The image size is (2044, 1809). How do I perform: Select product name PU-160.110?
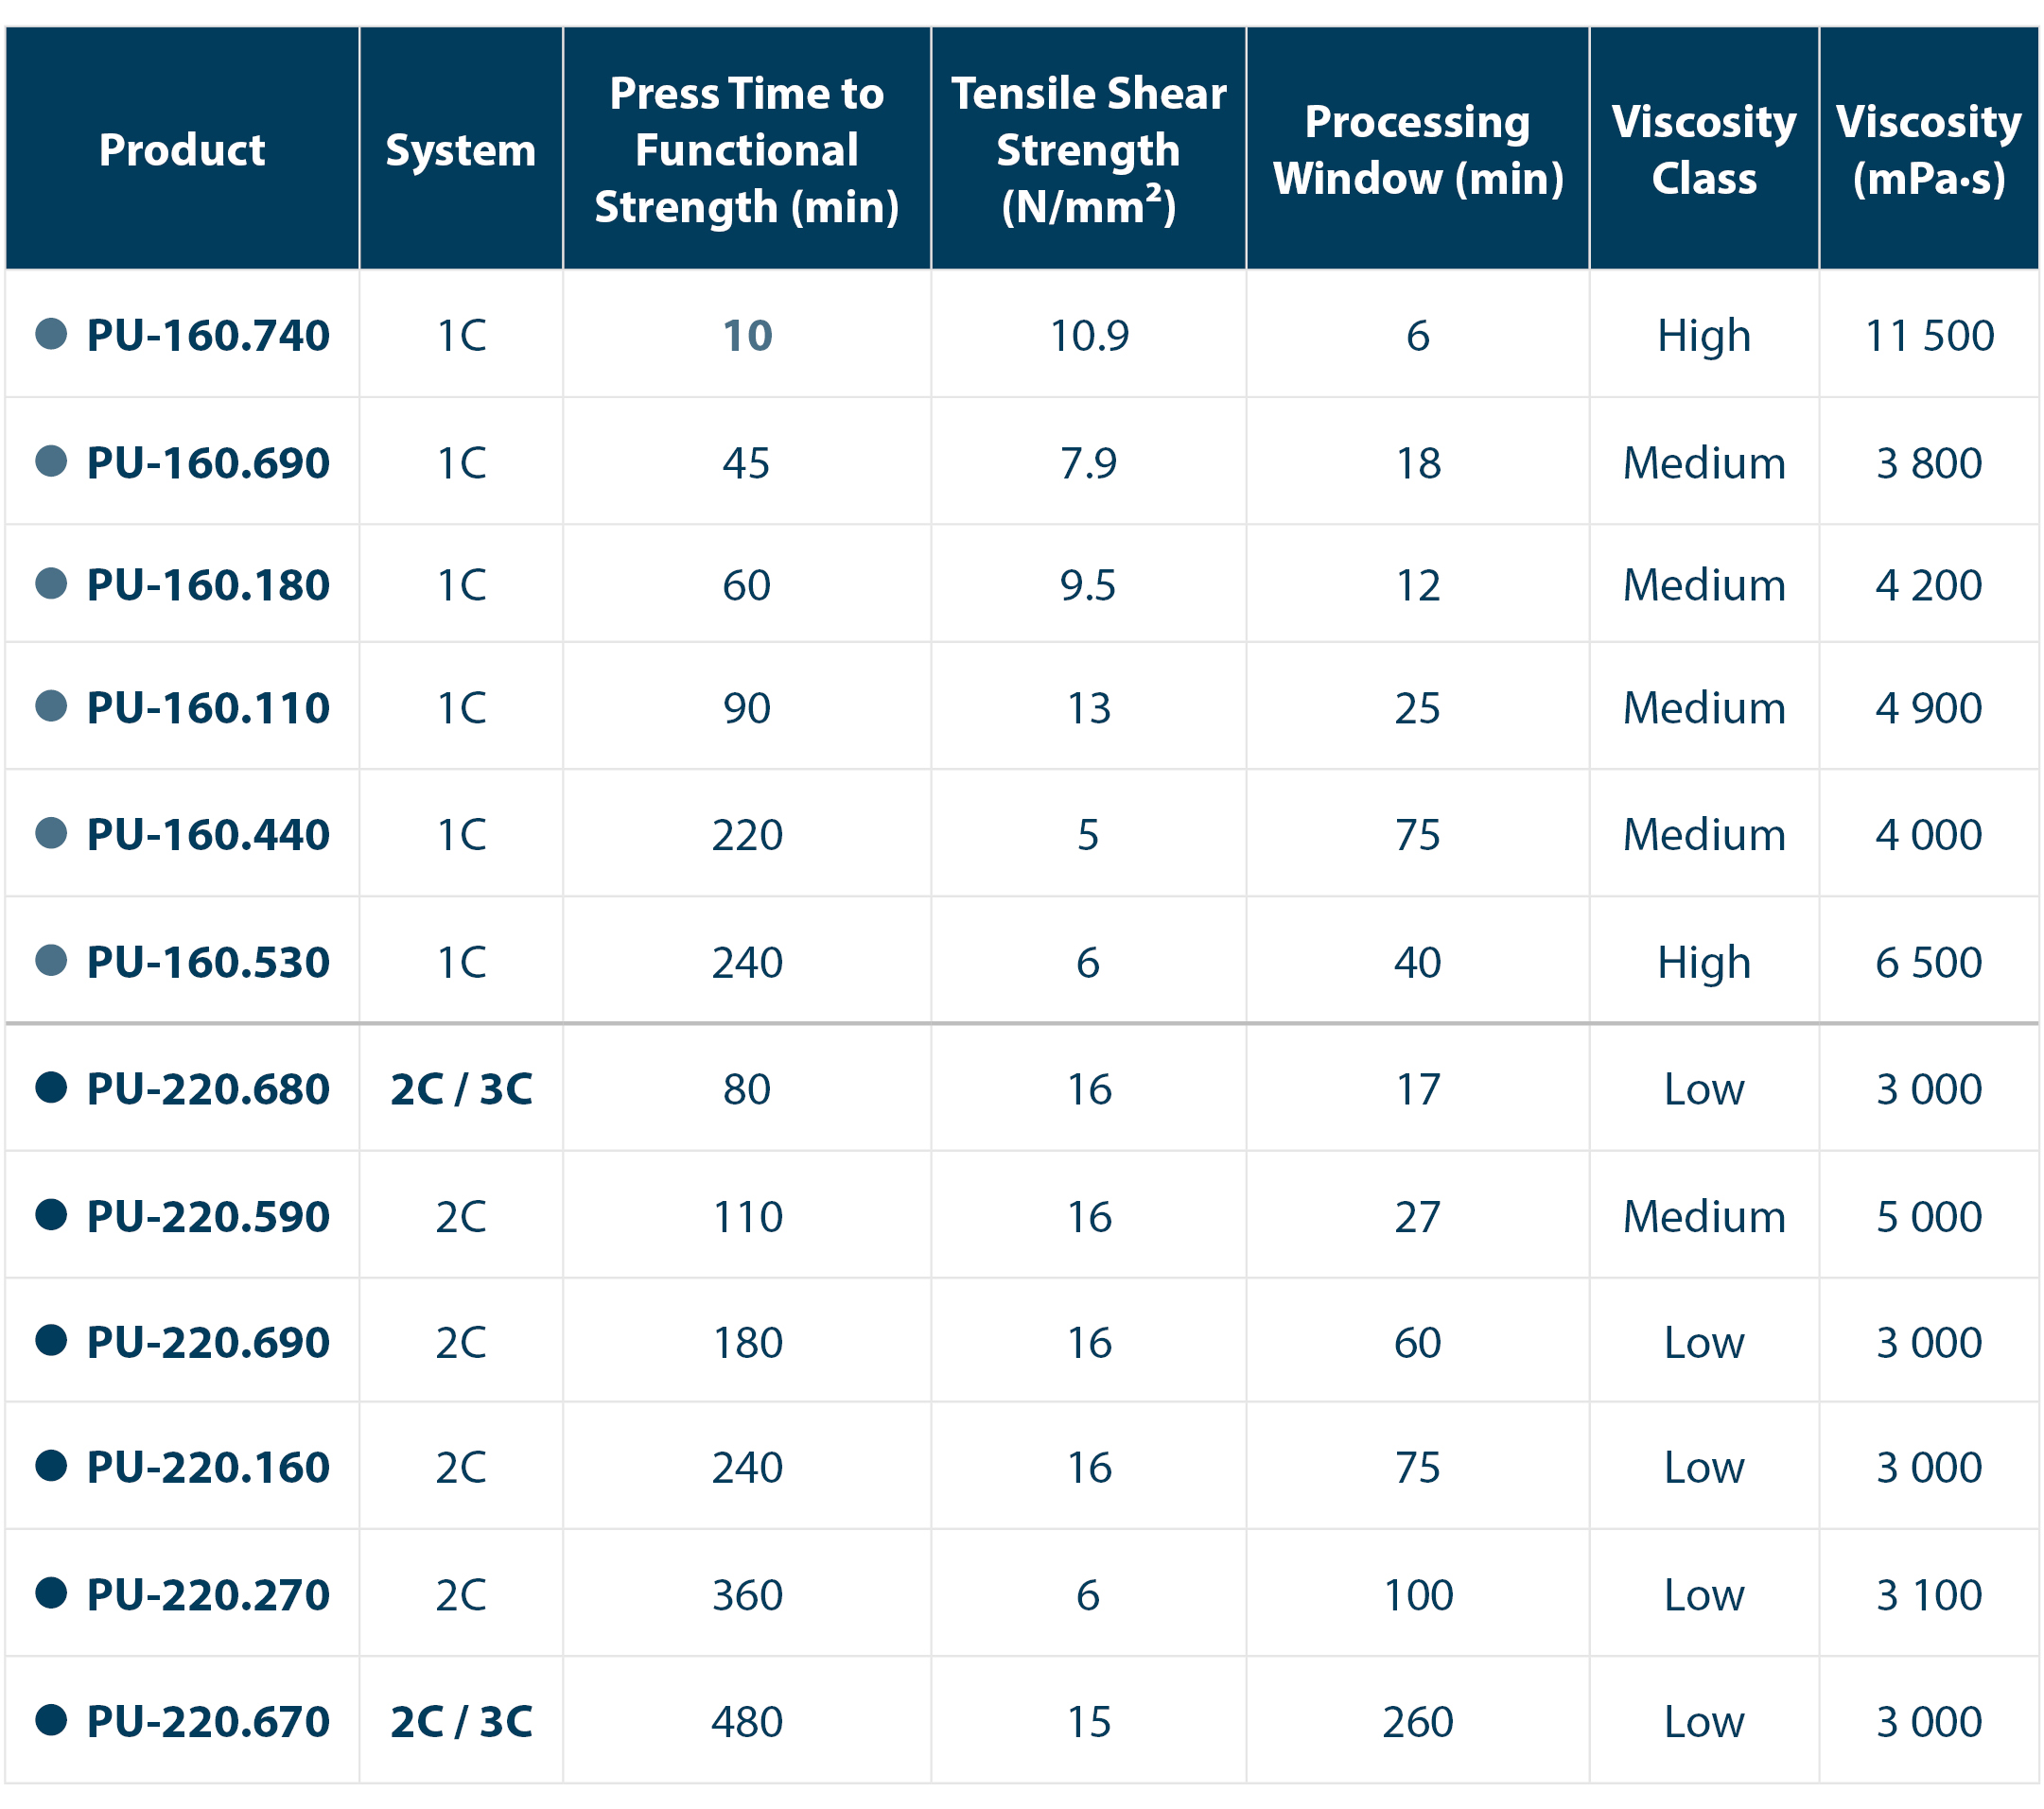(208, 708)
